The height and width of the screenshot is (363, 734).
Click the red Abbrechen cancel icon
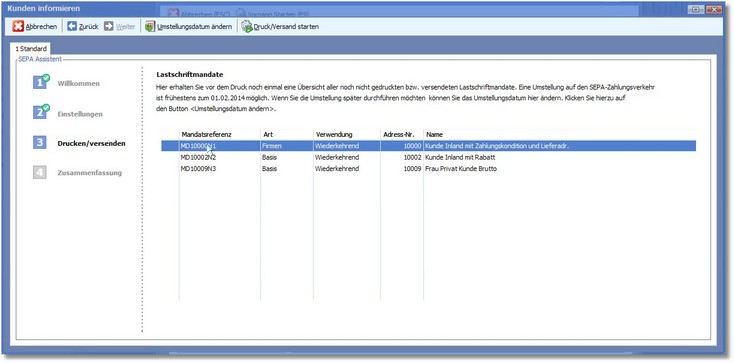click(18, 27)
